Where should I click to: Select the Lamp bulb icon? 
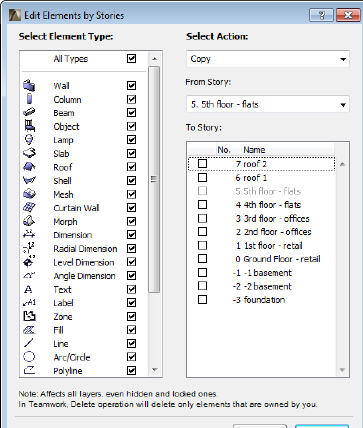coord(29,139)
